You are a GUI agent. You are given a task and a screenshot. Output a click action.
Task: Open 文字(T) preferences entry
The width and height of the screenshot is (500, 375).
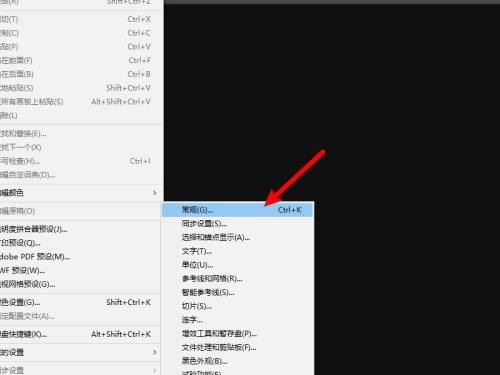click(238, 251)
